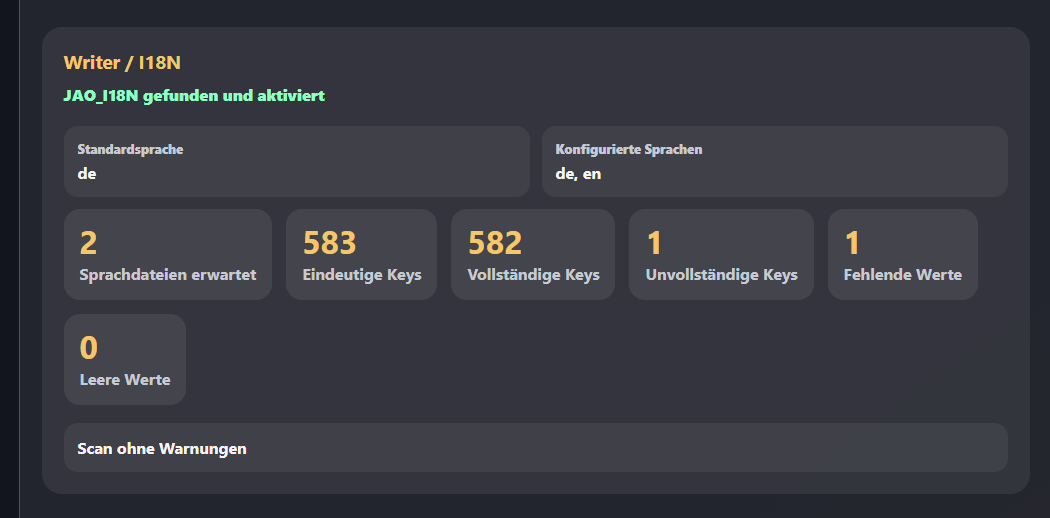Click the 0 empty values count
Viewport: 1050px width, 518px height.
89,347
